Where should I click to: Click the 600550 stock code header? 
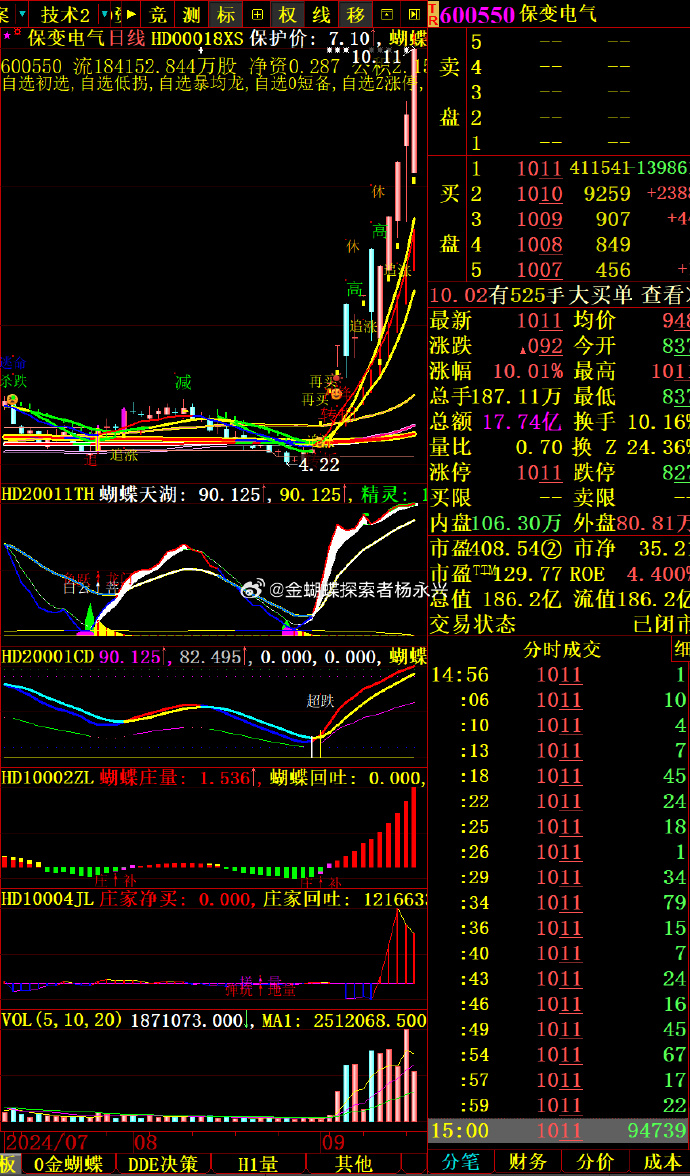[x=477, y=14]
